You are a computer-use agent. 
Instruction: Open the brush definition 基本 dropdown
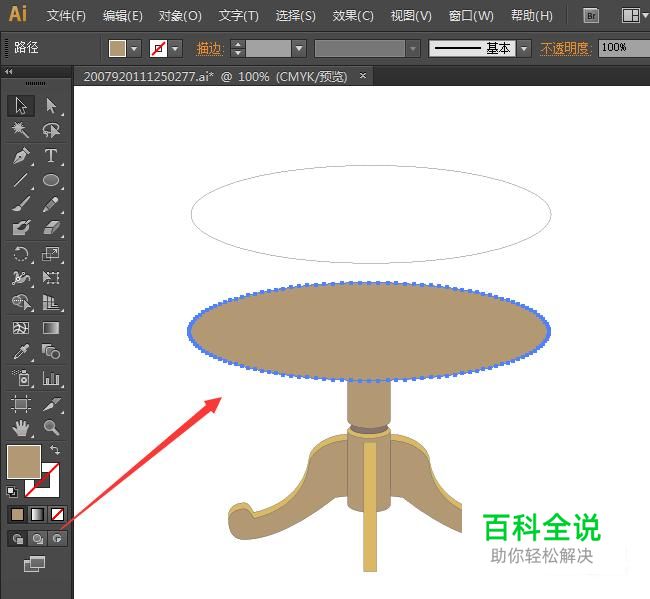(524, 49)
